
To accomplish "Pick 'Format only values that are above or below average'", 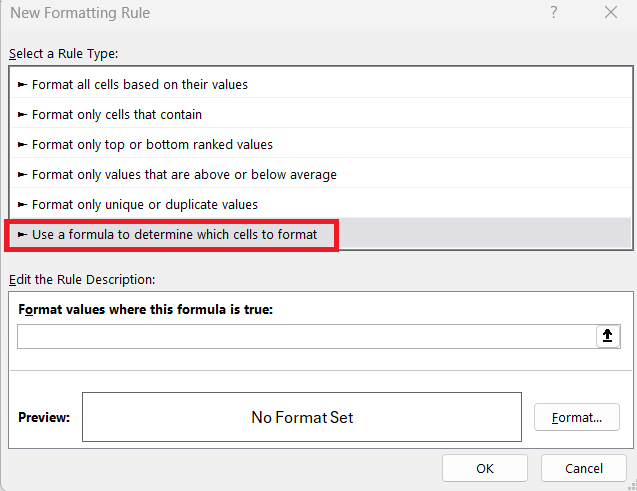I will (321, 175).
